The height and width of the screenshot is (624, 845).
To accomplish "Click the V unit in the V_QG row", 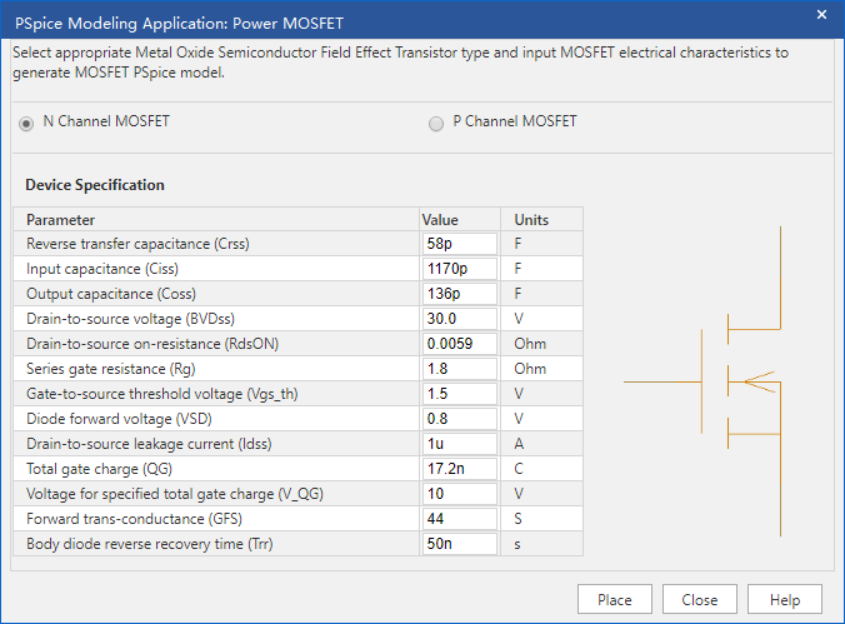I will coord(518,494).
